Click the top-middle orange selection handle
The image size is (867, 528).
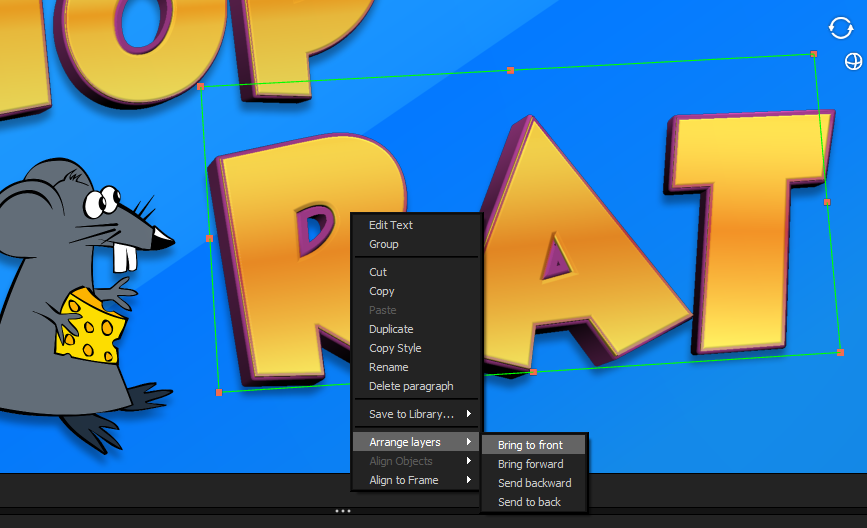point(511,70)
